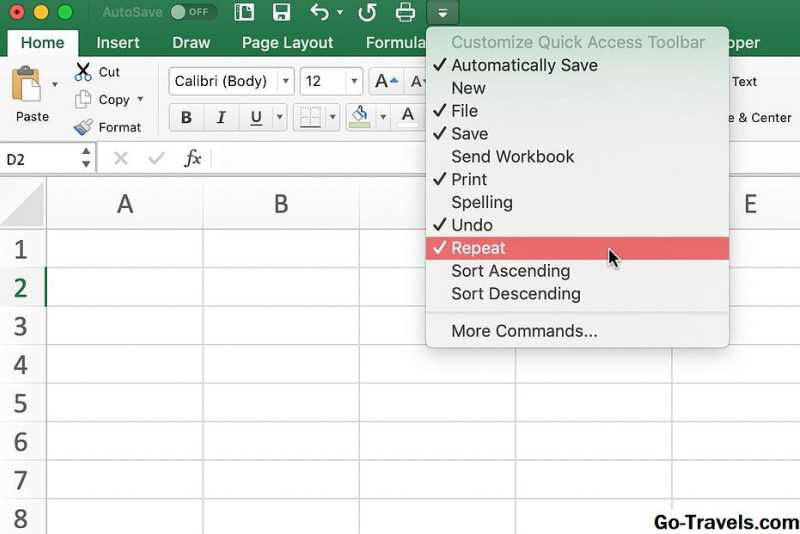800x534 pixels.
Task: Click the green zoom window button
Action: pyautogui.click(x=65, y=12)
